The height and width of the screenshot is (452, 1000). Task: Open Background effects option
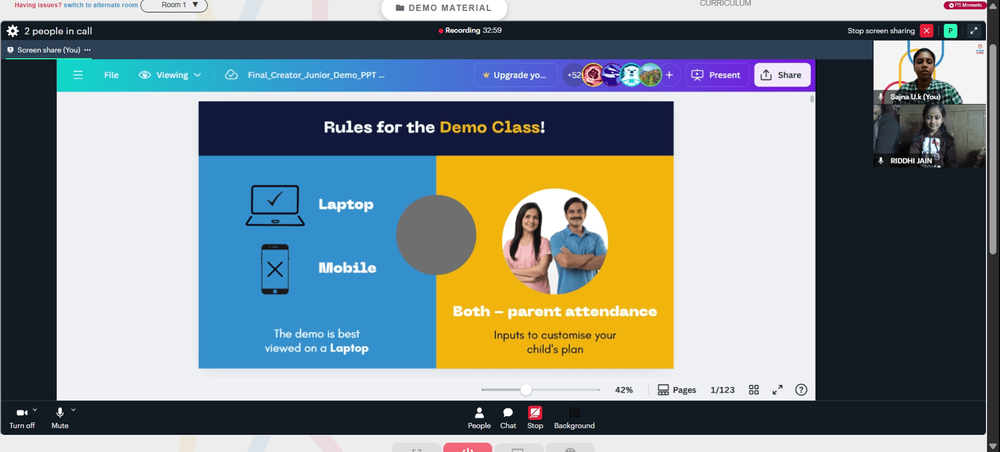point(574,418)
